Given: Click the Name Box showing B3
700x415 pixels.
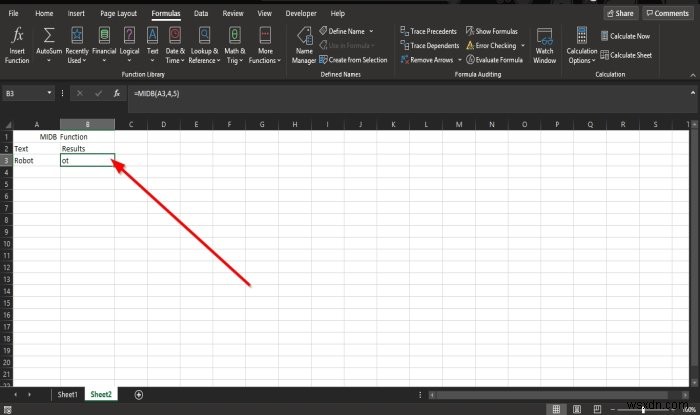Looking at the screenshot, I should click(24, 93).
